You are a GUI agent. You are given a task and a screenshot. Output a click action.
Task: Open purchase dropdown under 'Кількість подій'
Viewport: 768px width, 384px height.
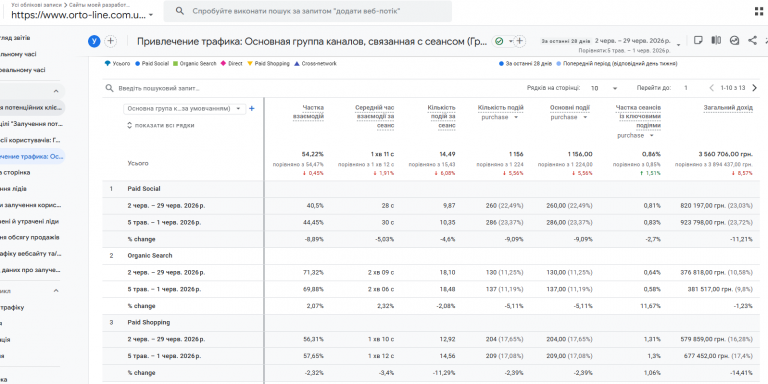click(x=500, y=118)
